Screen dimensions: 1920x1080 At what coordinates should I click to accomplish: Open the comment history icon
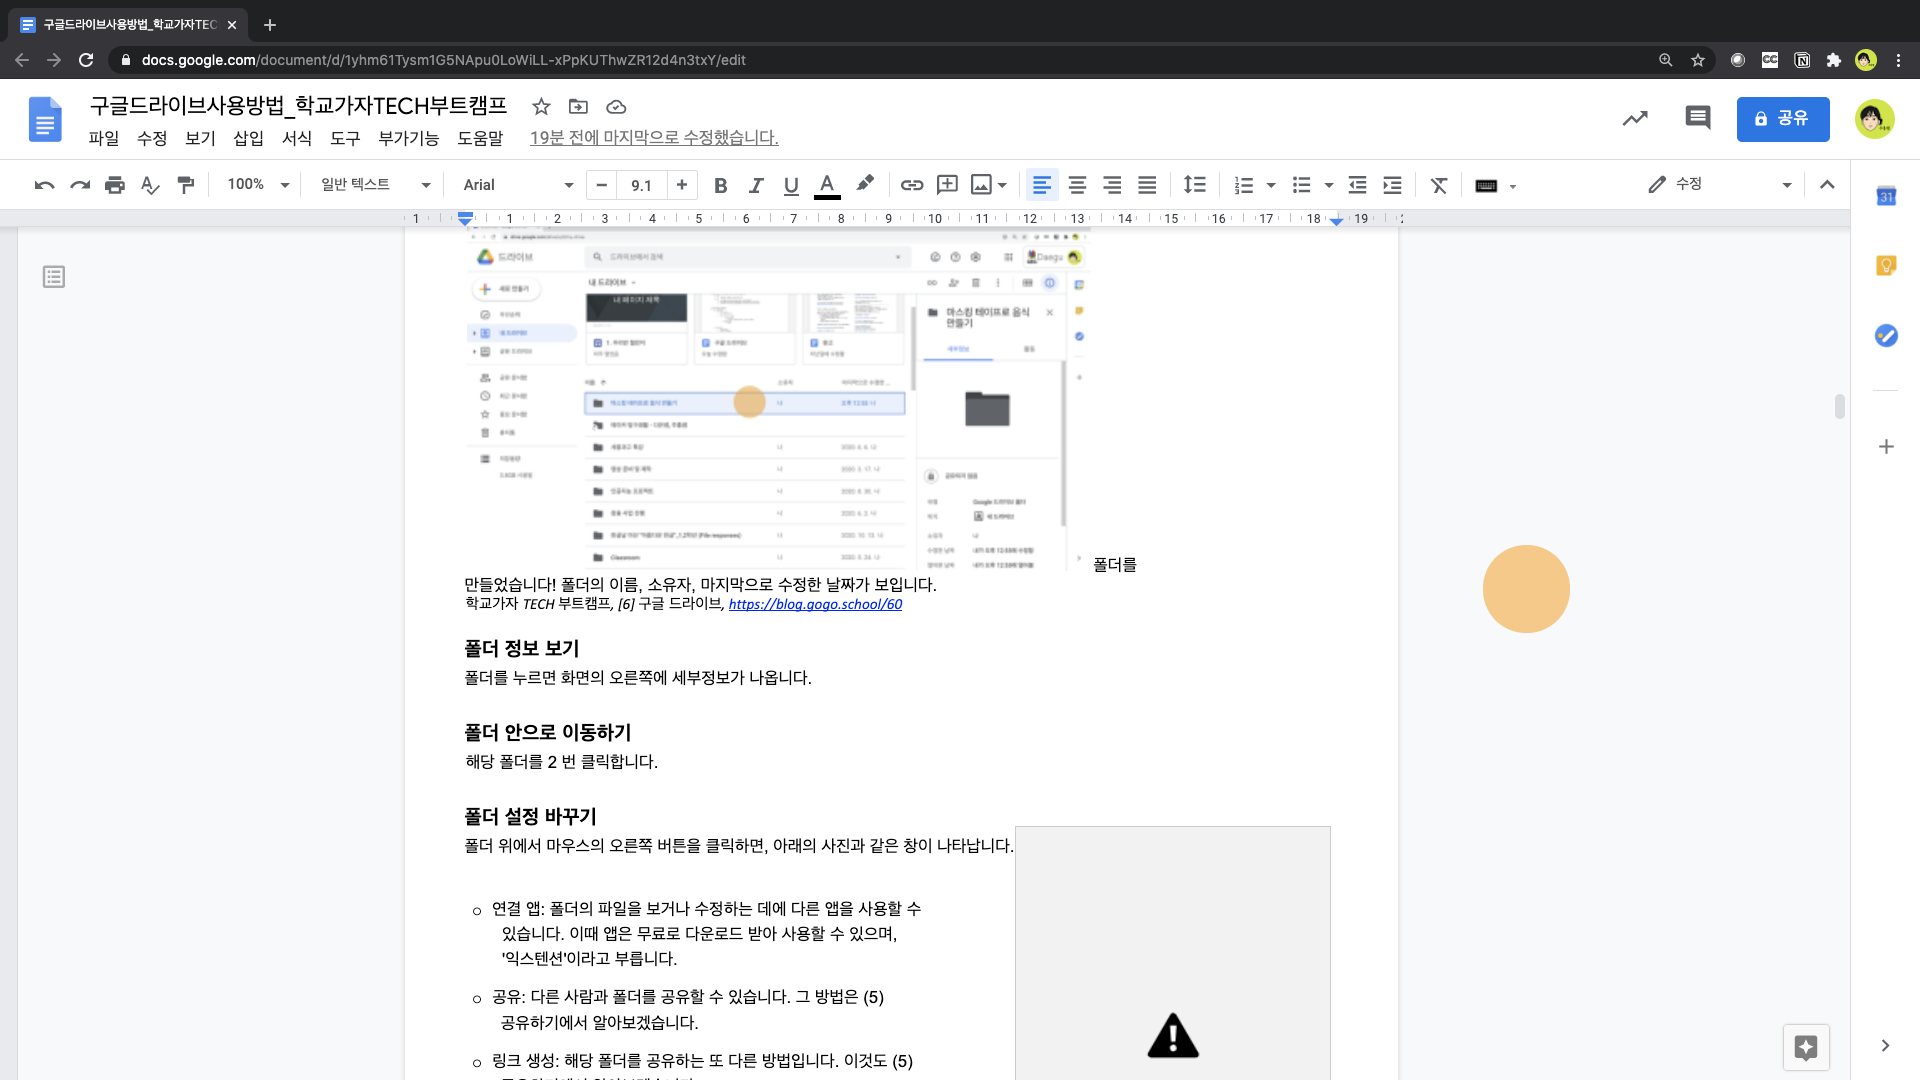[x=1697, y=118]
